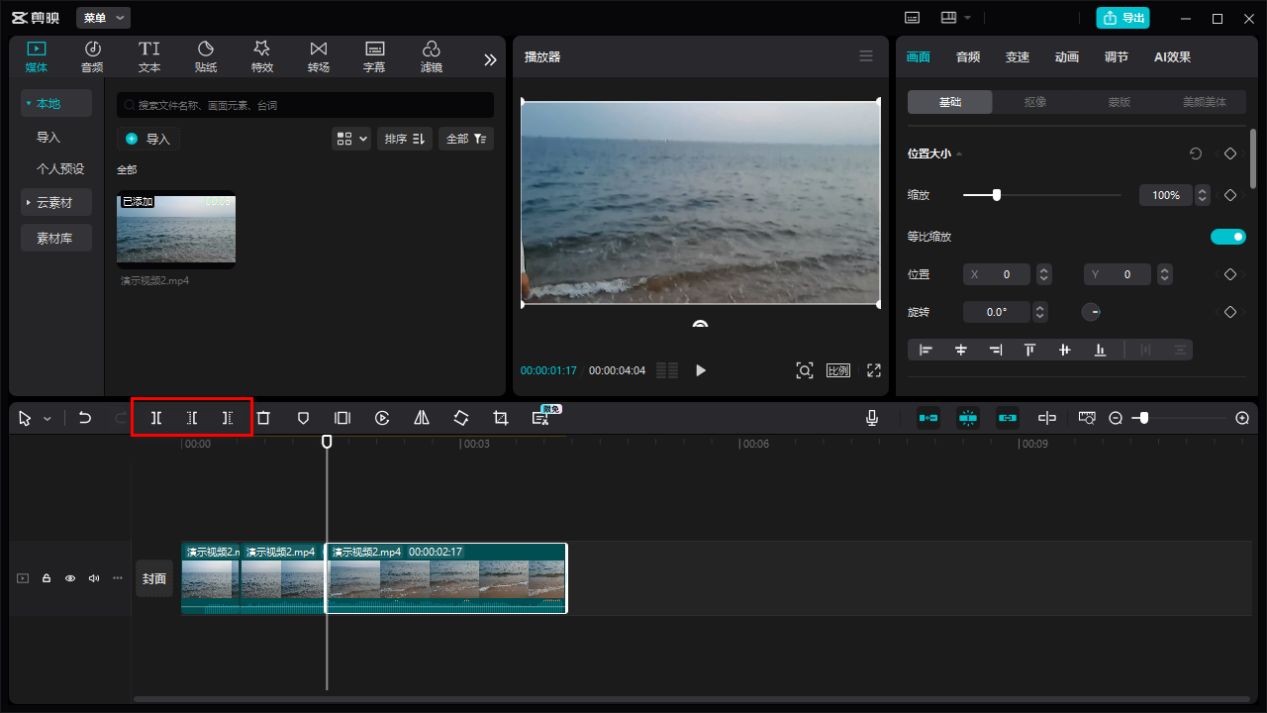
Task: Click the keyboard shortcuts icon in title bar
Action: click(912, 18)
